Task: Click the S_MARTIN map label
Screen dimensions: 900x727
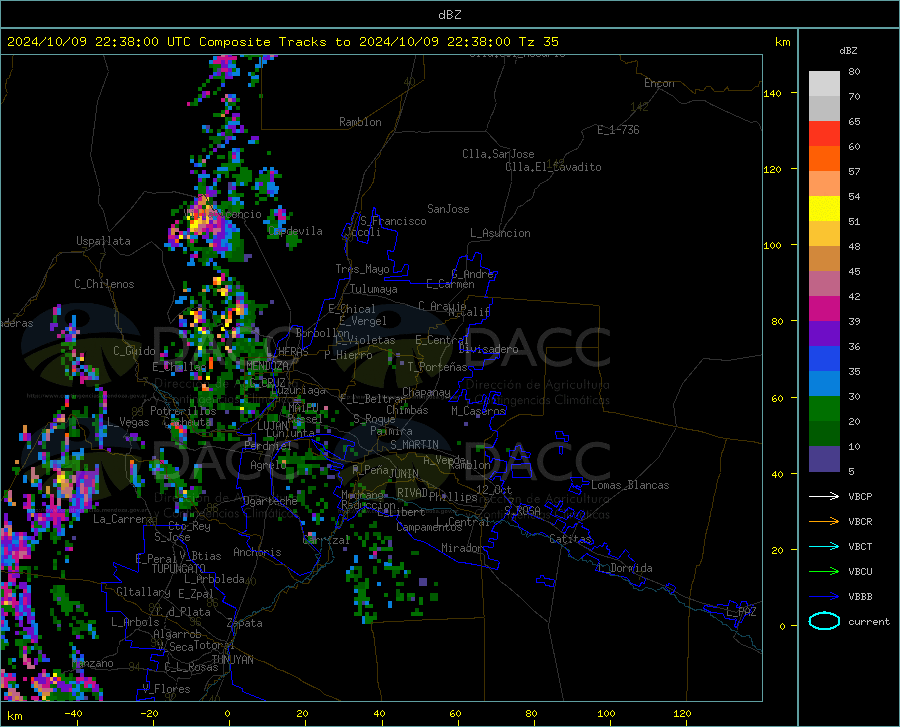Action: (x=414, y=445)
